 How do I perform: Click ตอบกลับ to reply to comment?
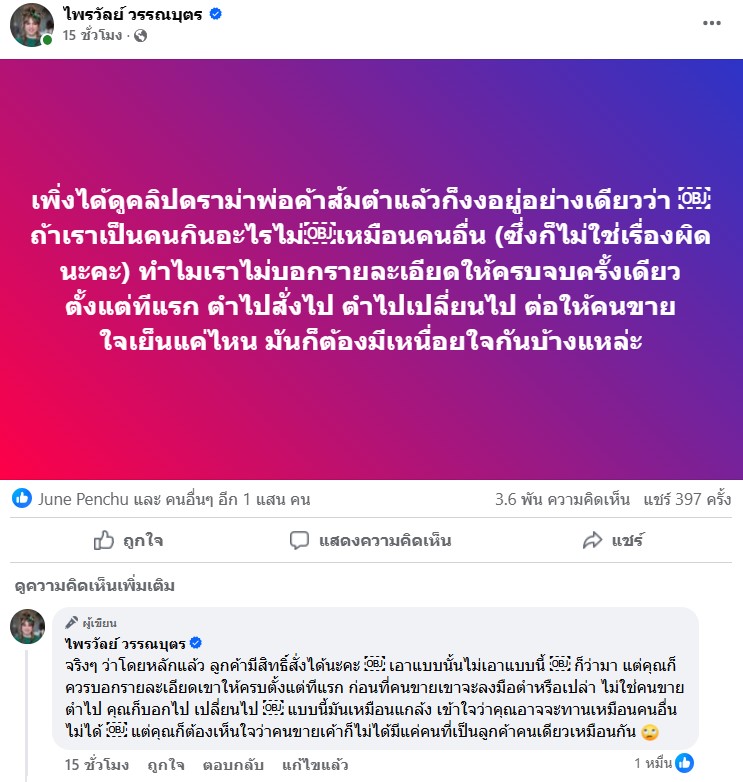coord(233,765)
